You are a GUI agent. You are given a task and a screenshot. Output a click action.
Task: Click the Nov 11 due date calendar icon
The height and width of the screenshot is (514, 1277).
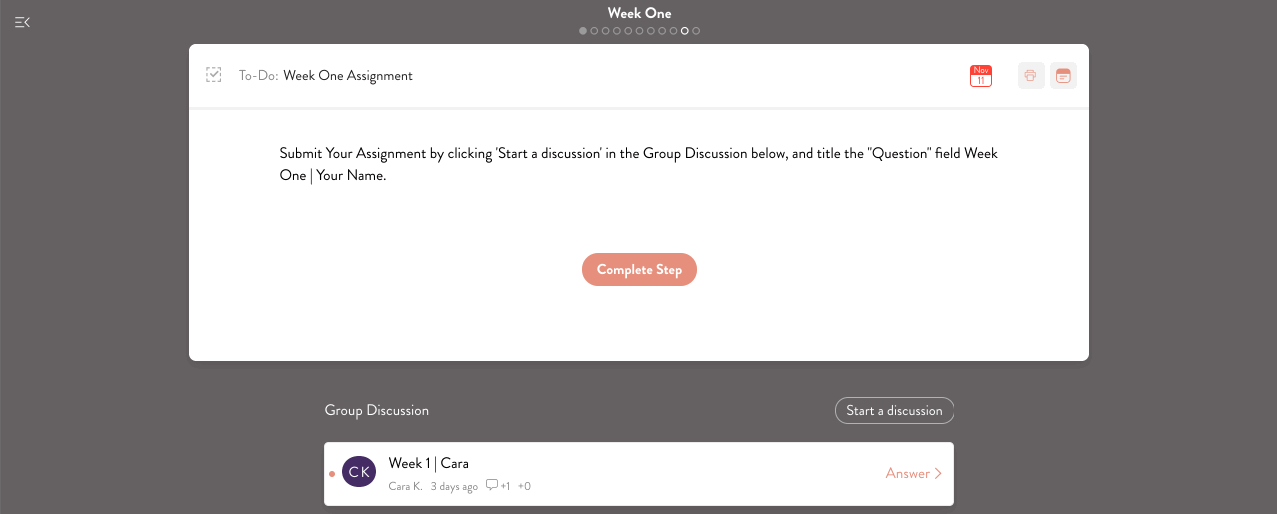pos(981,76)
